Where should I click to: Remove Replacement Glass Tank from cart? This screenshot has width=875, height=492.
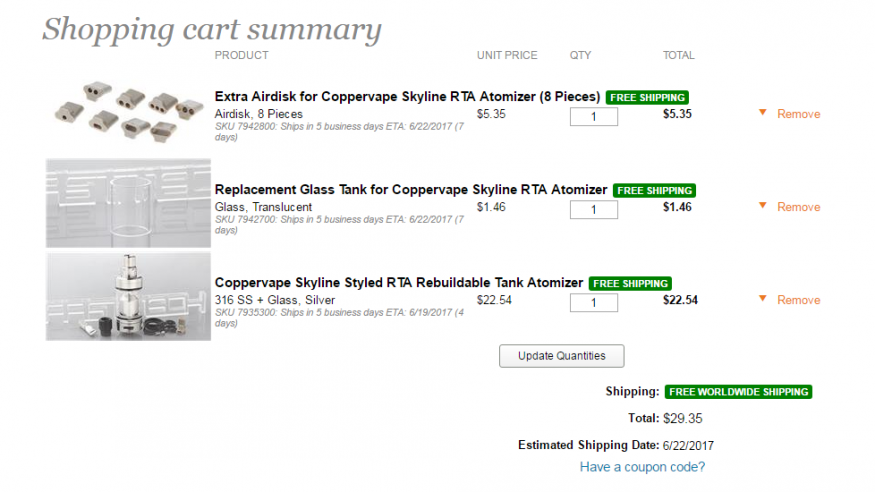pyautogui.click(x=798, y=207)
